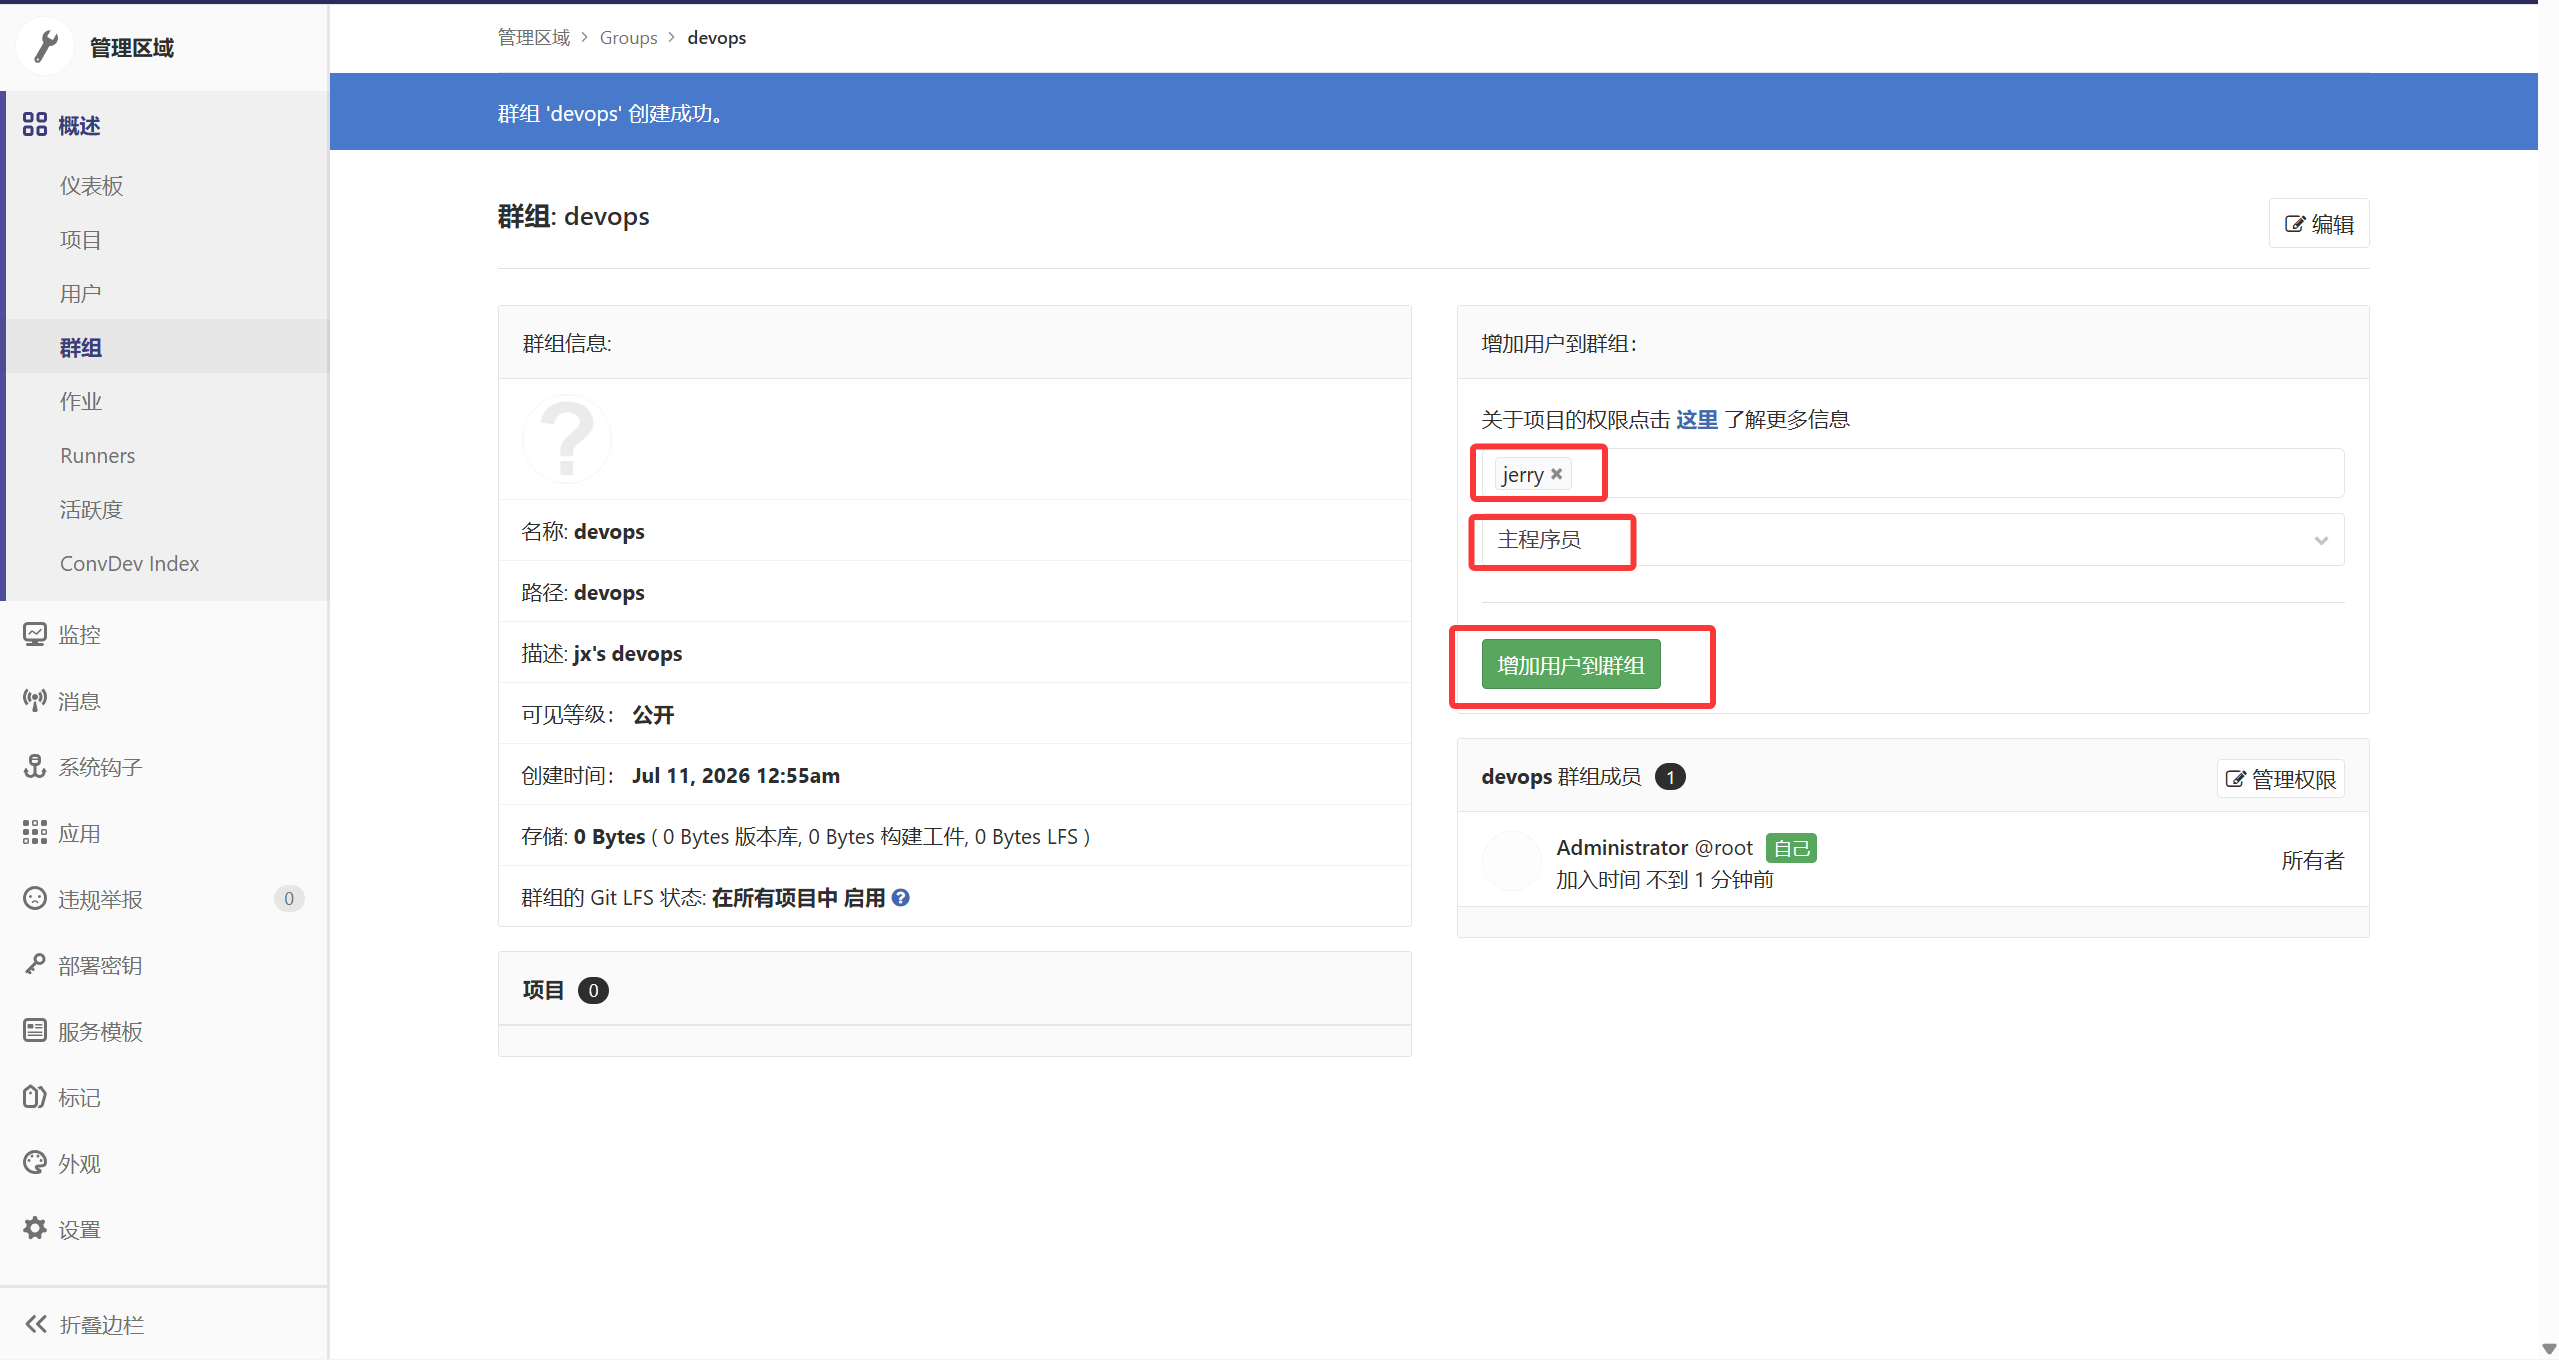Click 管理区域 breadcrumb link
The image size is (2559, 1360).
coord(534,37)
